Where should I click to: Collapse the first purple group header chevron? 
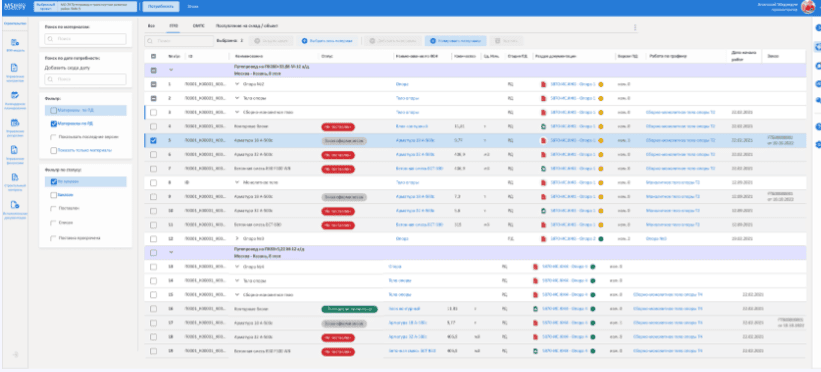tap(171, 70)
